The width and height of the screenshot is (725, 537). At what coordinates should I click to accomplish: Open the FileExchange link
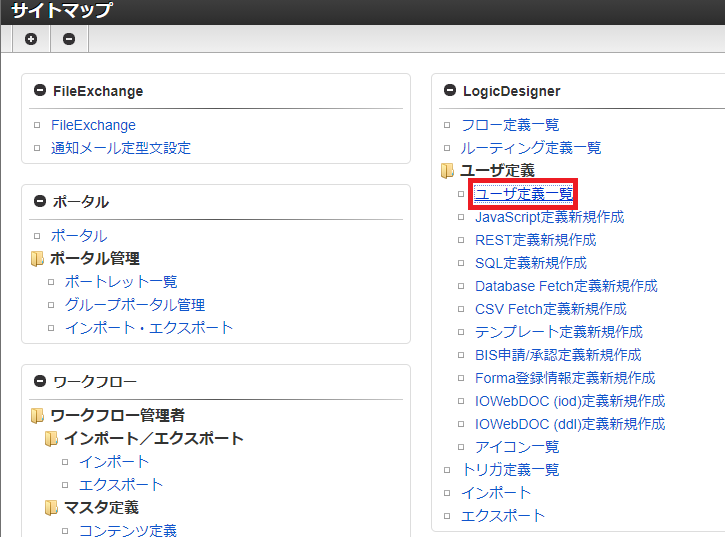pyautogui.click(x=93, y=125)
